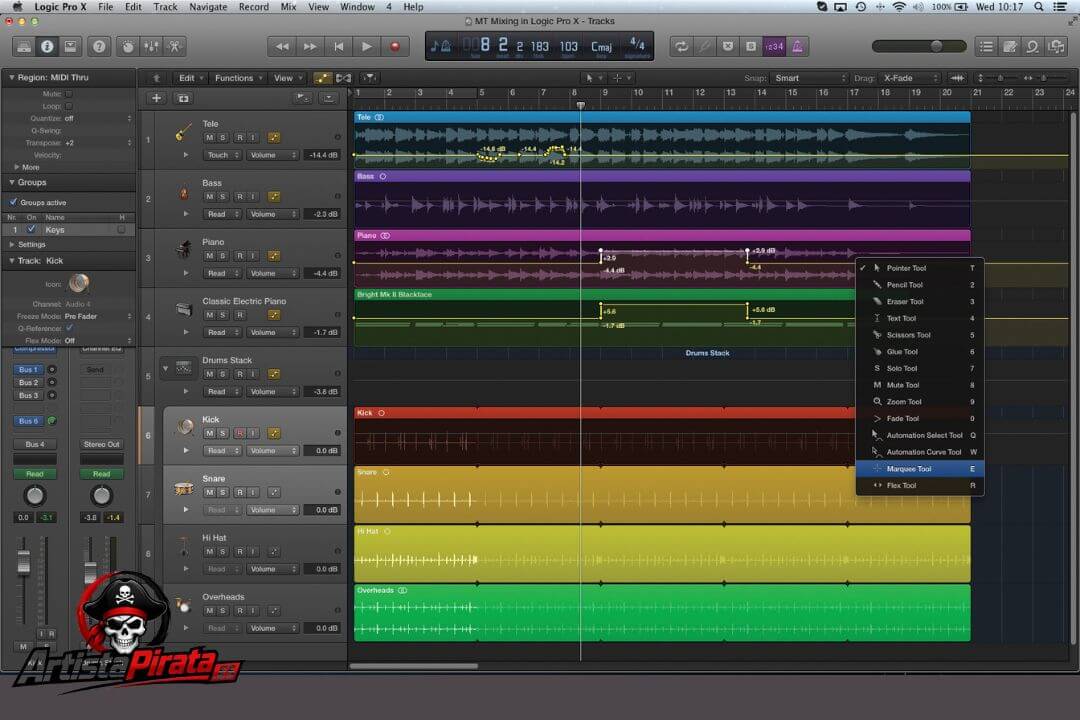Click the Bus 4 output slot

[34, 444]
